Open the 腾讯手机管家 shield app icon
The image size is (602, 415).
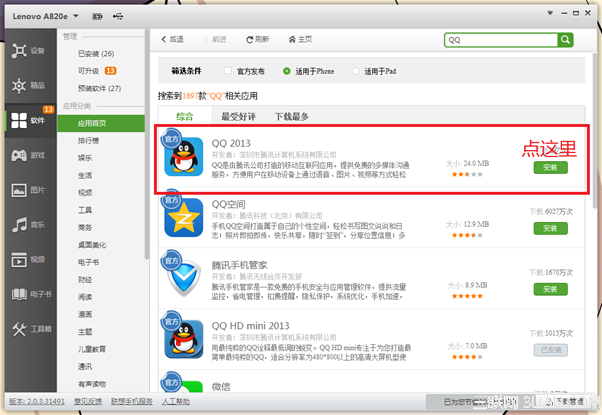click(184, 278)
